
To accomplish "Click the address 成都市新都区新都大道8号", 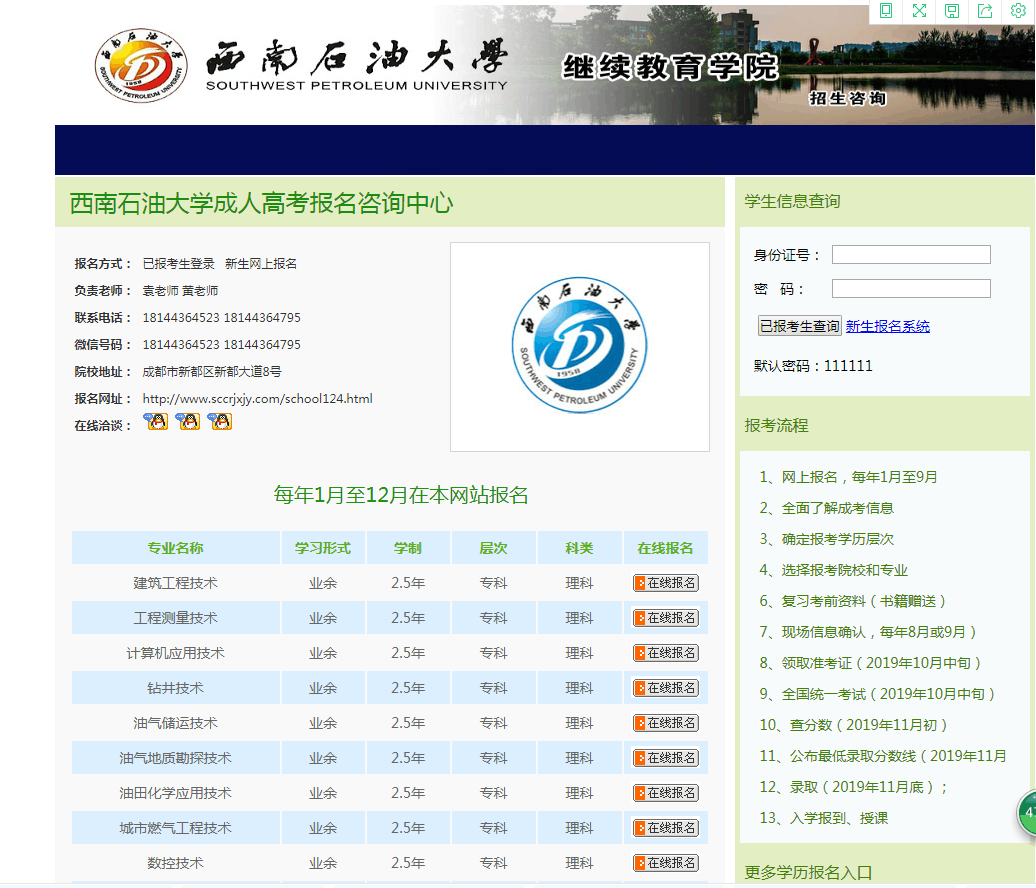I will tap(212, 371).
